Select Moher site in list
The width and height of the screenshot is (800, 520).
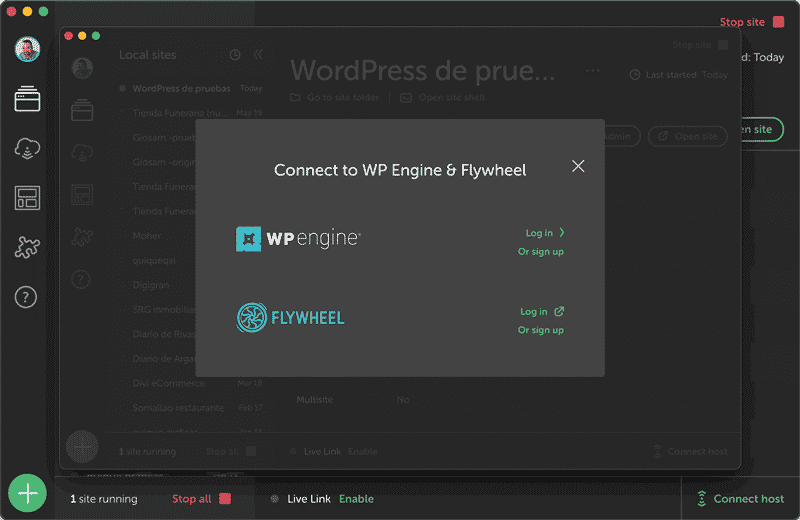pos(147,236)
